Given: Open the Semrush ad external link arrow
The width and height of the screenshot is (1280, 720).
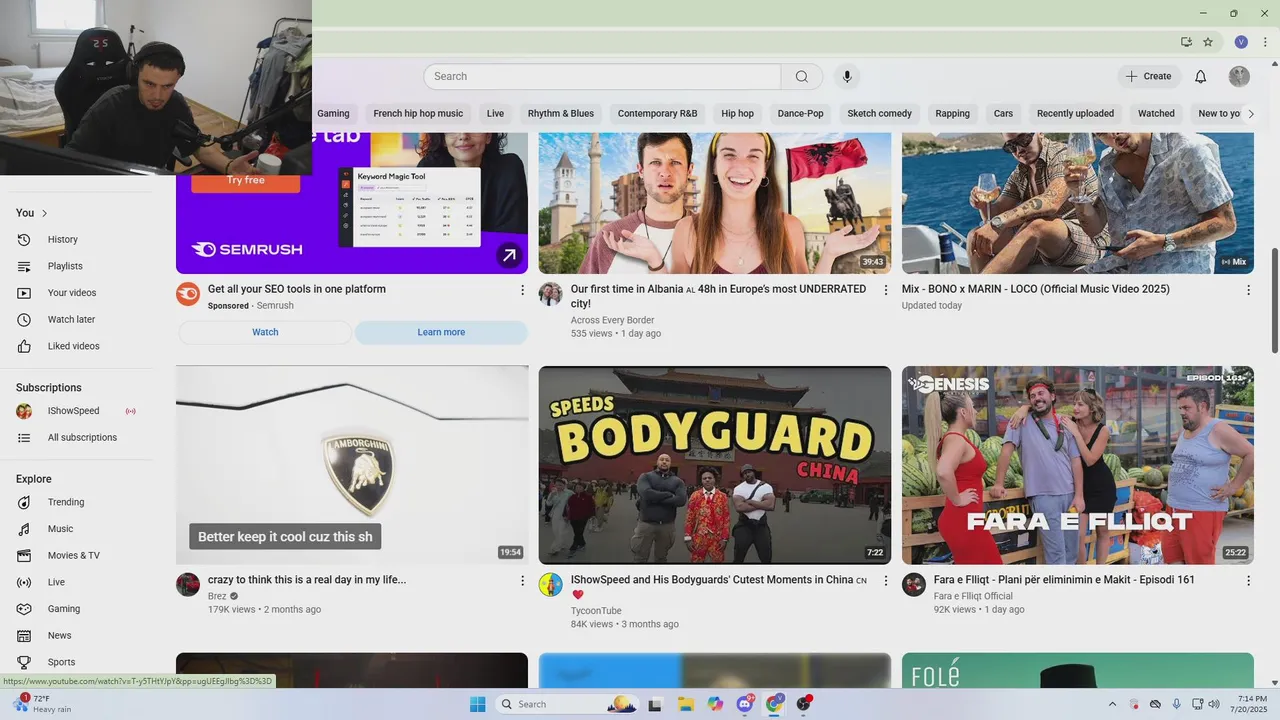Looking at the screenshot, I should click(x=509, y=256).
